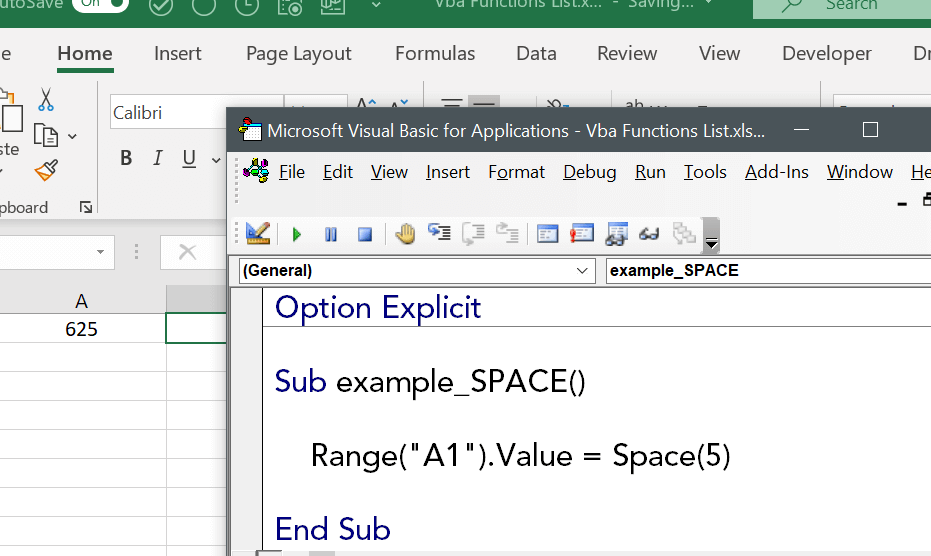Screen dimensions: 931x556
Task: Expand the Underline style dropdown
Action: 216,160
